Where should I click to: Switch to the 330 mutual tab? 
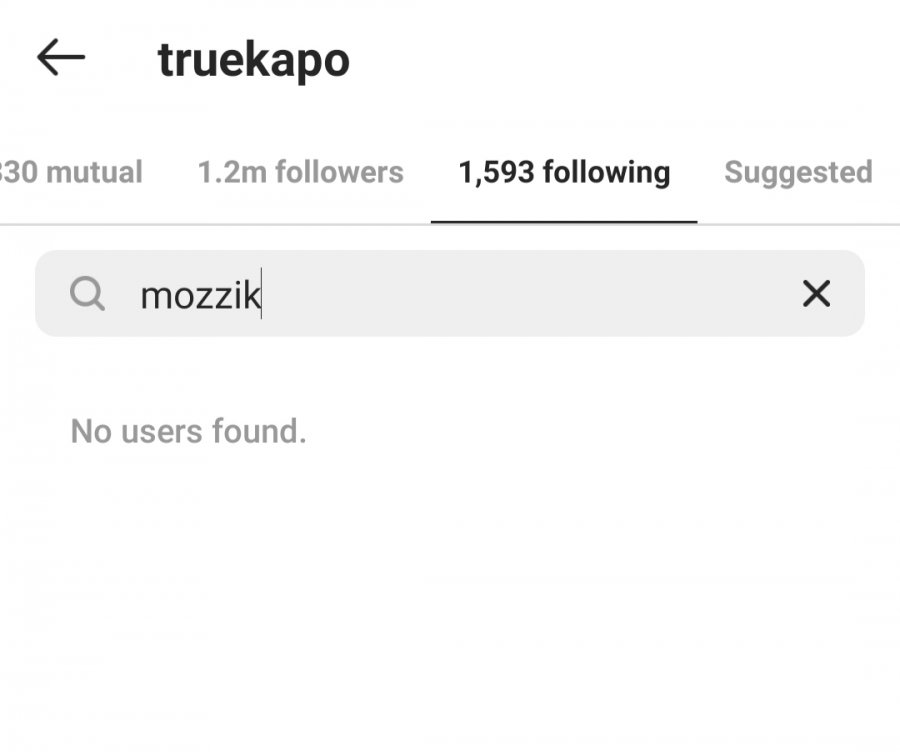pyautogui.click(x=71, y=172)
